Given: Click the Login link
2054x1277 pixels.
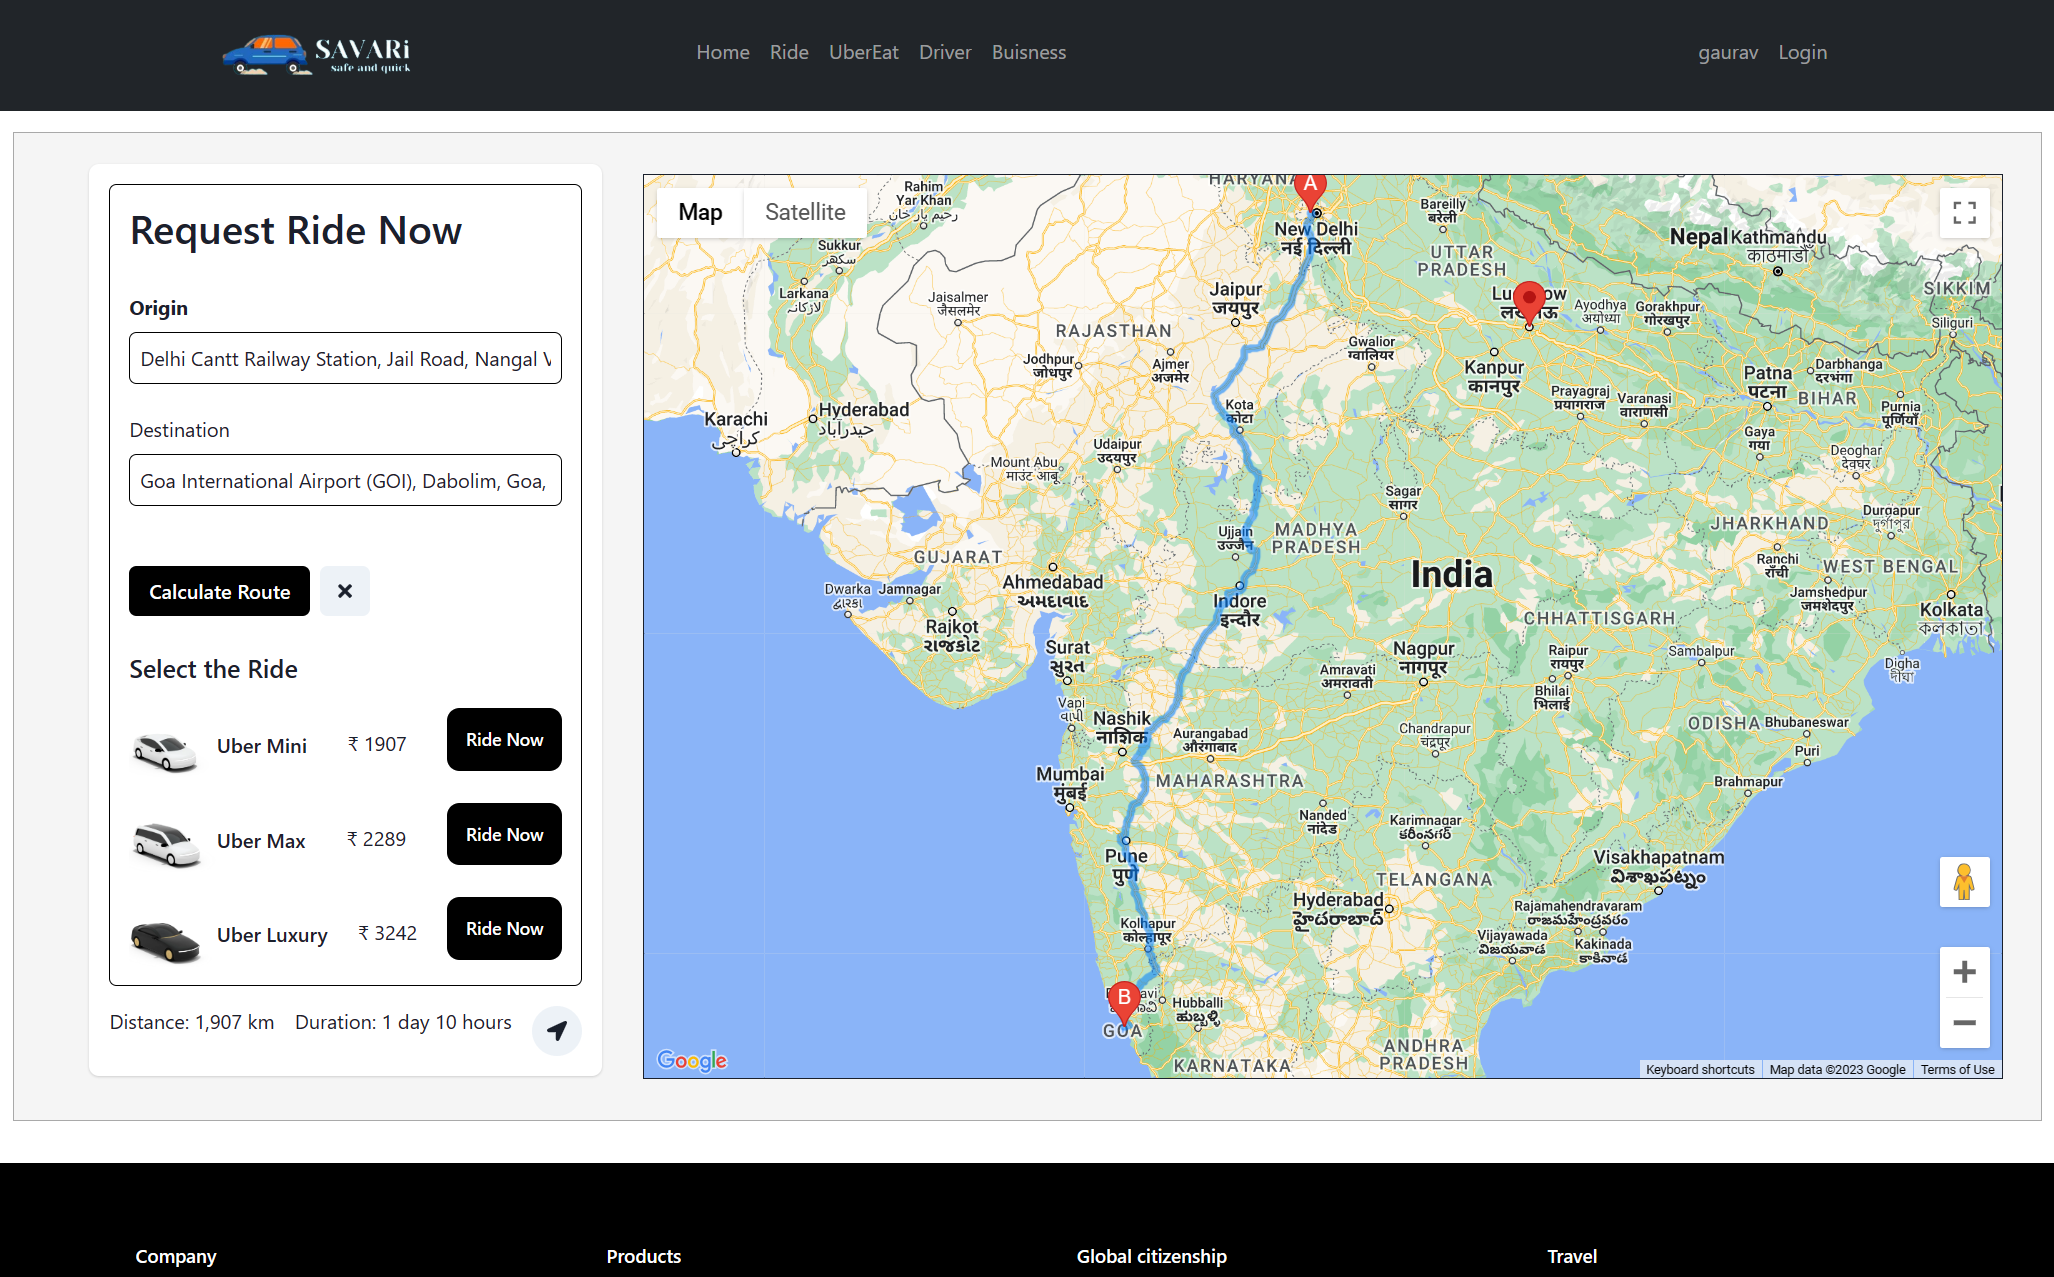Looking at the screenshot, I should (1802, 52).
